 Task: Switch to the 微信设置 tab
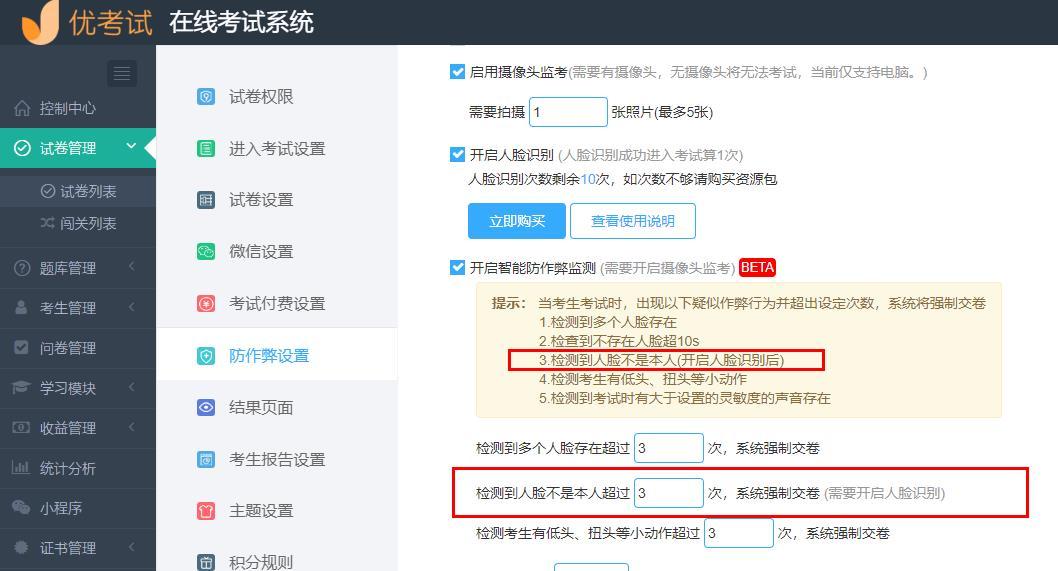click(x=277, y=252)
